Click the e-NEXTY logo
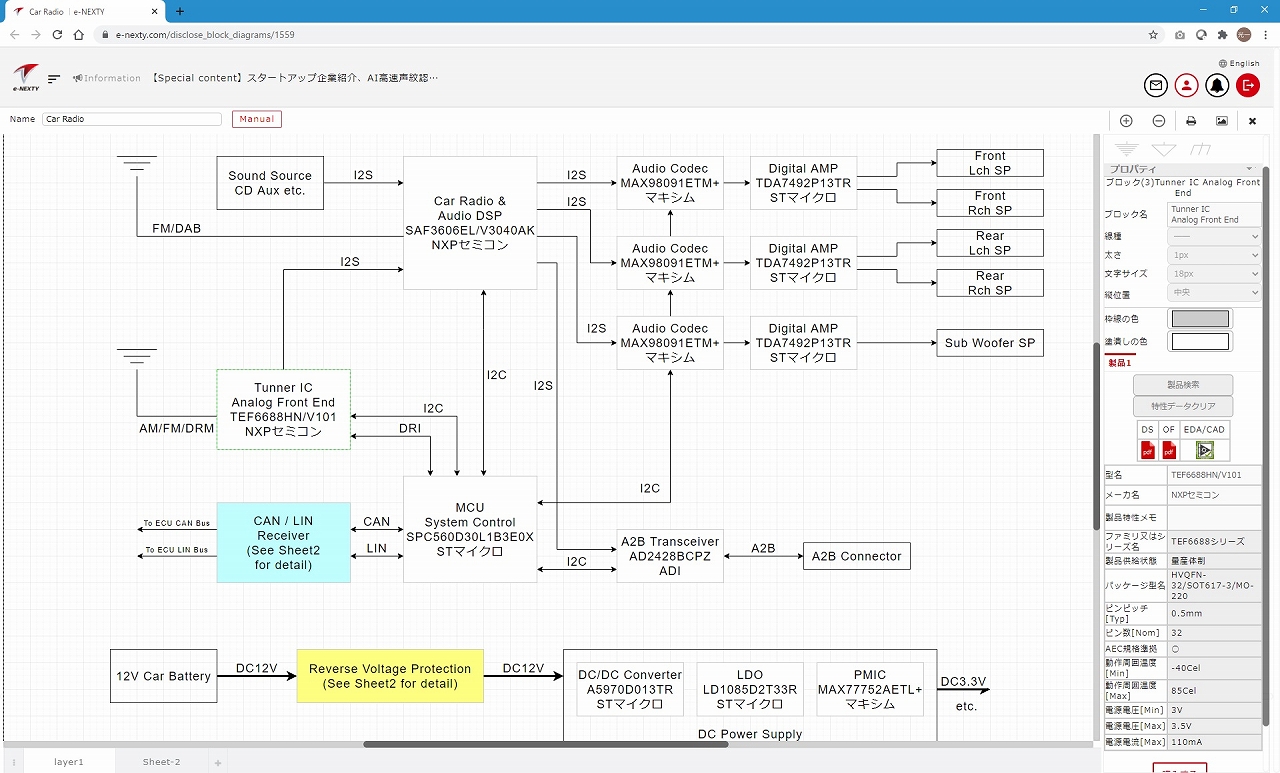This screenshot has height=773, width=1280. point(26,78)
